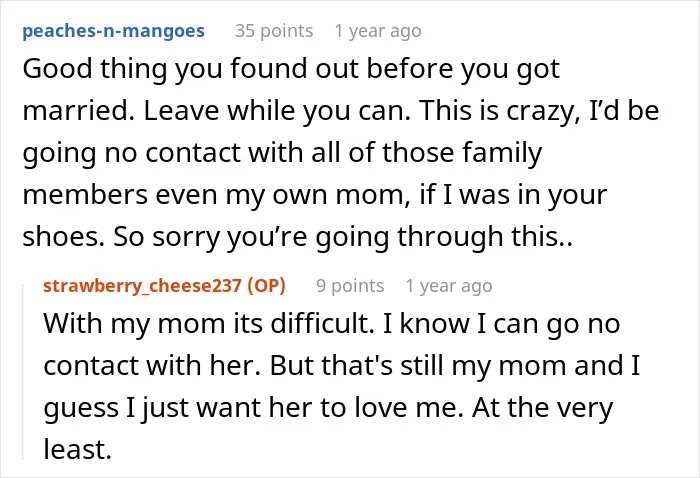Open the peaches-n-mangoes user profile
700x478 pixels.
[x=113, y=31]
